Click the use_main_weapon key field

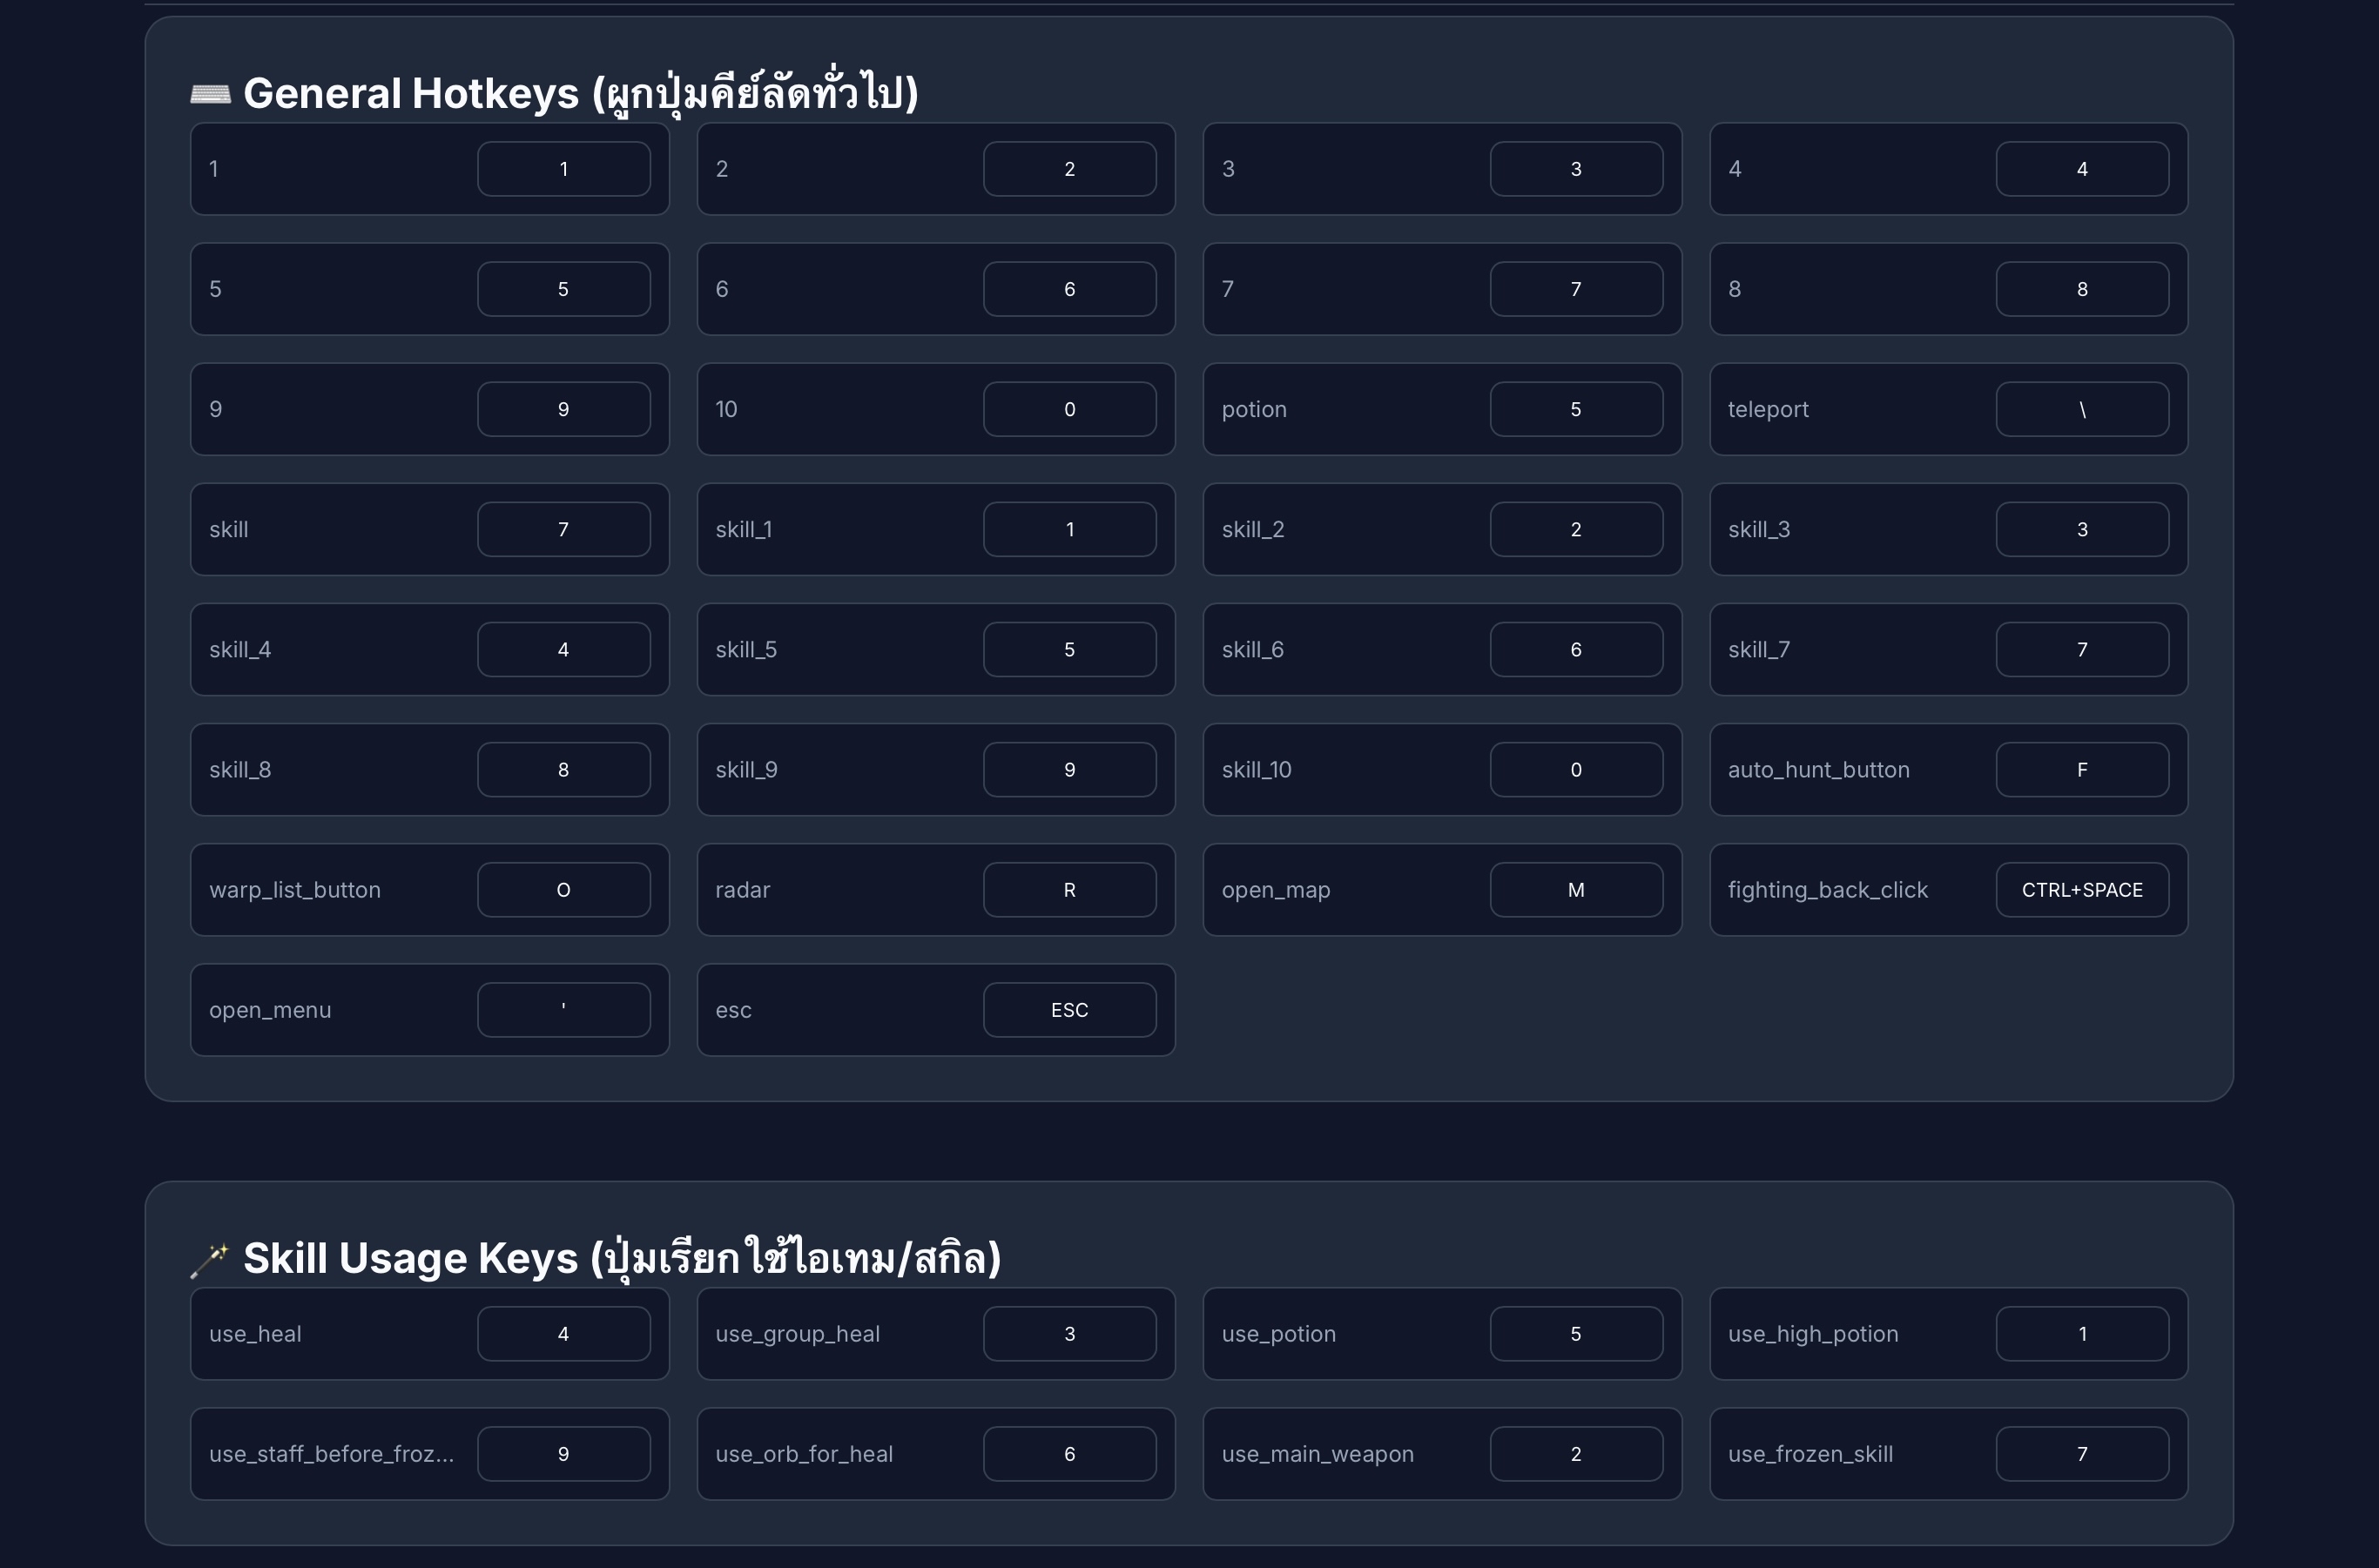click(x=1576, y=1453)
